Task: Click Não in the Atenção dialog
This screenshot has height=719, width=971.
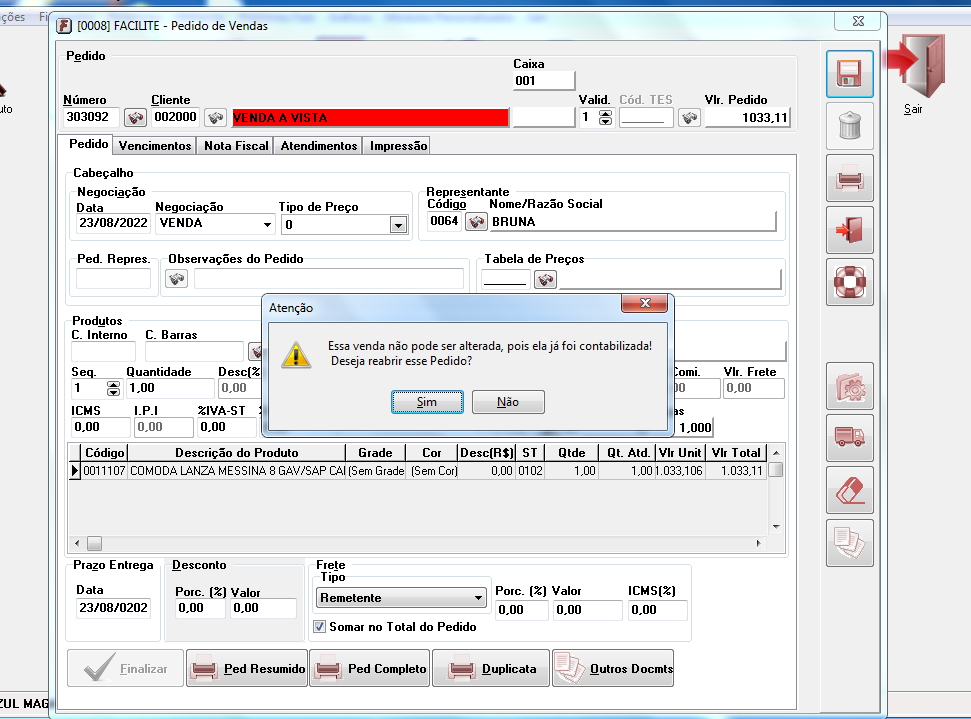Action: 508,402
